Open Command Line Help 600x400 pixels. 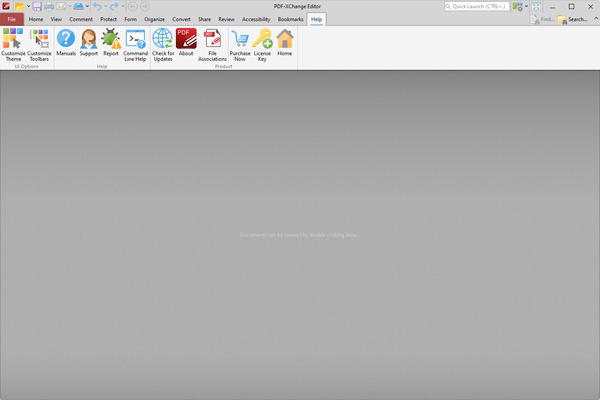[x=135, y=44]
